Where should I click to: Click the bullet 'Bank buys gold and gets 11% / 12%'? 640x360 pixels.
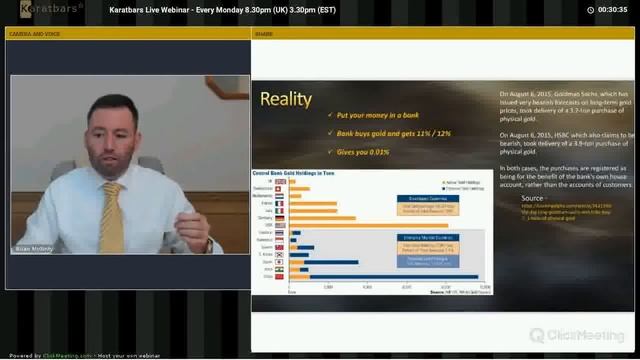pos(393,133)
